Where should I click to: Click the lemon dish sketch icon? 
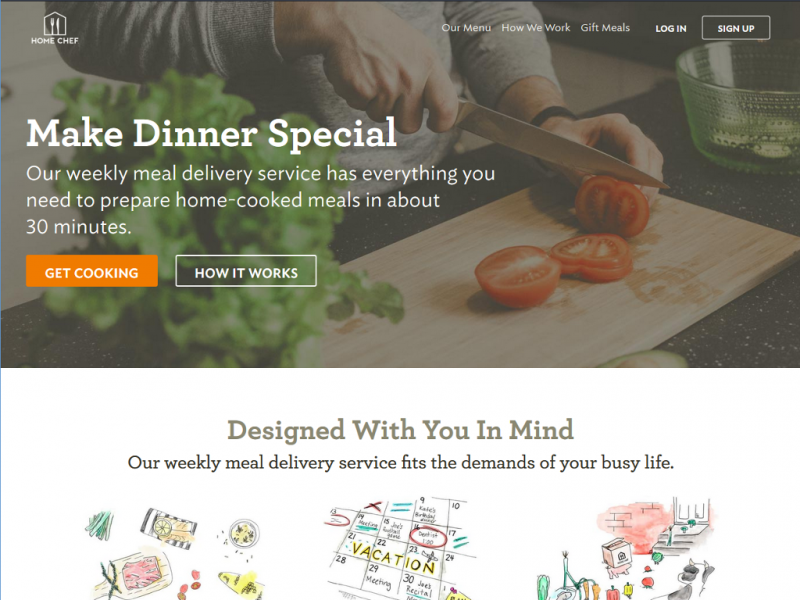click(x=168, y=528)
